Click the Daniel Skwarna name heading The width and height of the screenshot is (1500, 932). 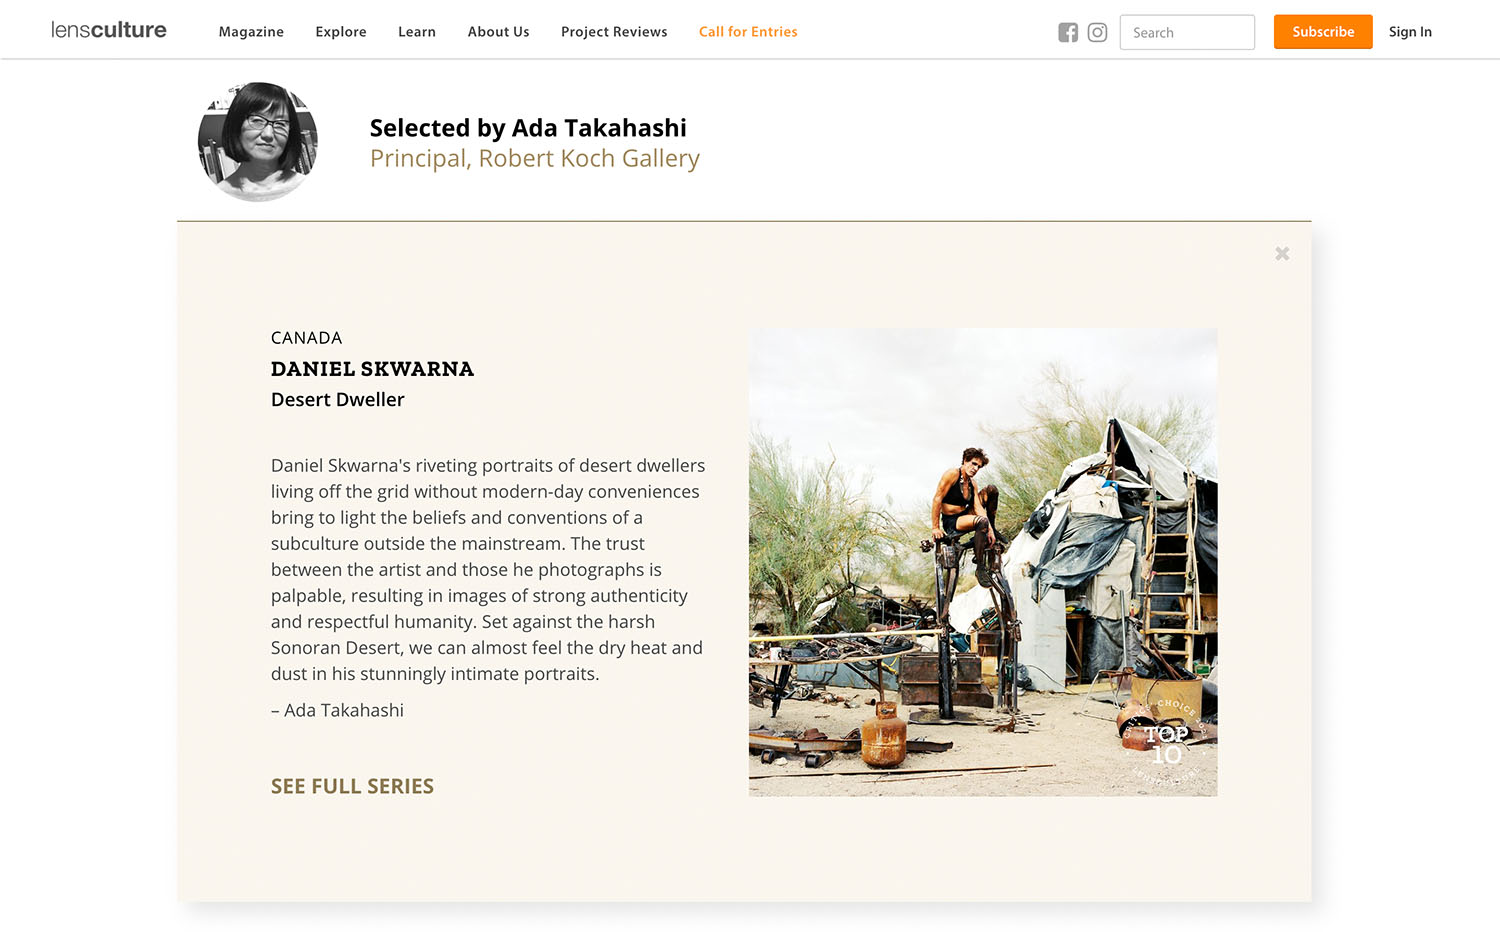pos(372,369)
